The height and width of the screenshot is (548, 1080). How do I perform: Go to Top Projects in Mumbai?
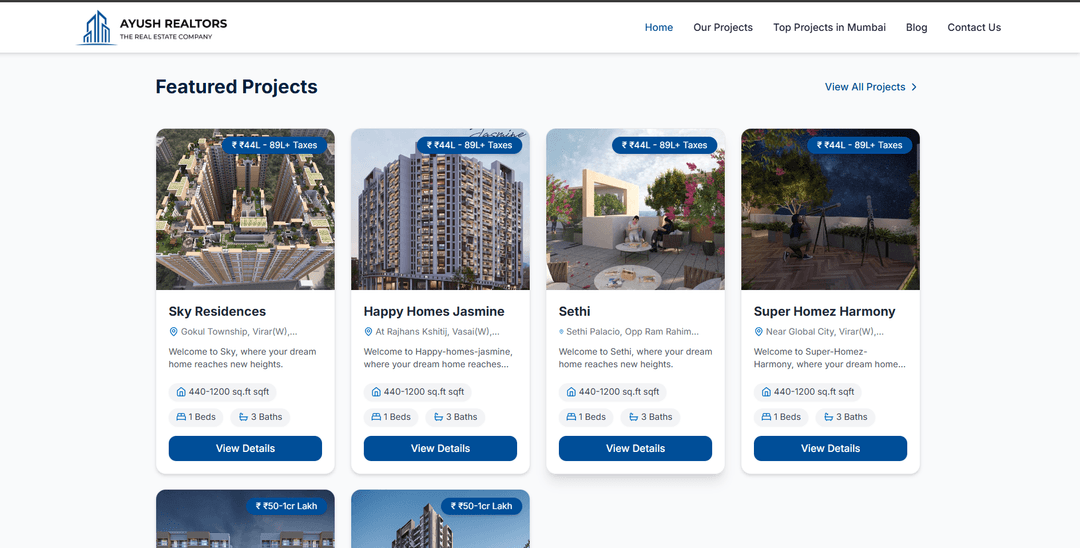(x=829, y=28)
